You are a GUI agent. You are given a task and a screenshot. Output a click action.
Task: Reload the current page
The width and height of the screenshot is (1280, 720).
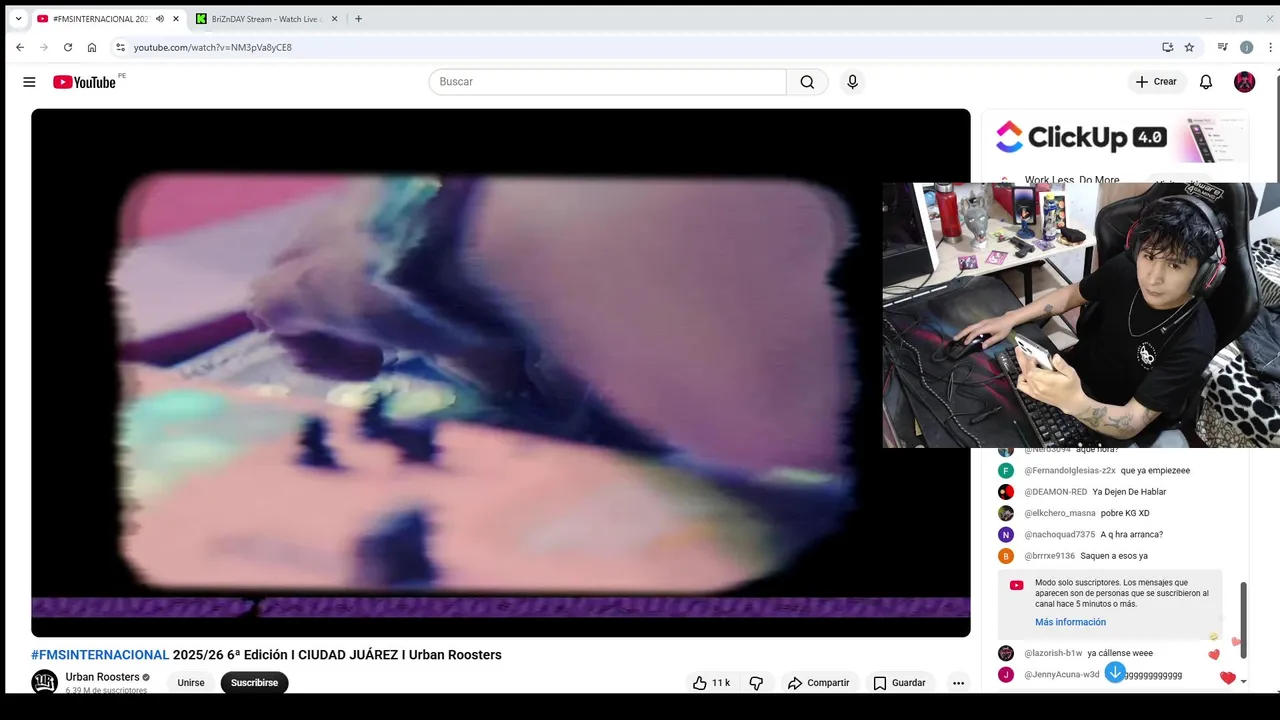pyautogui.click(x=68, y=47)
